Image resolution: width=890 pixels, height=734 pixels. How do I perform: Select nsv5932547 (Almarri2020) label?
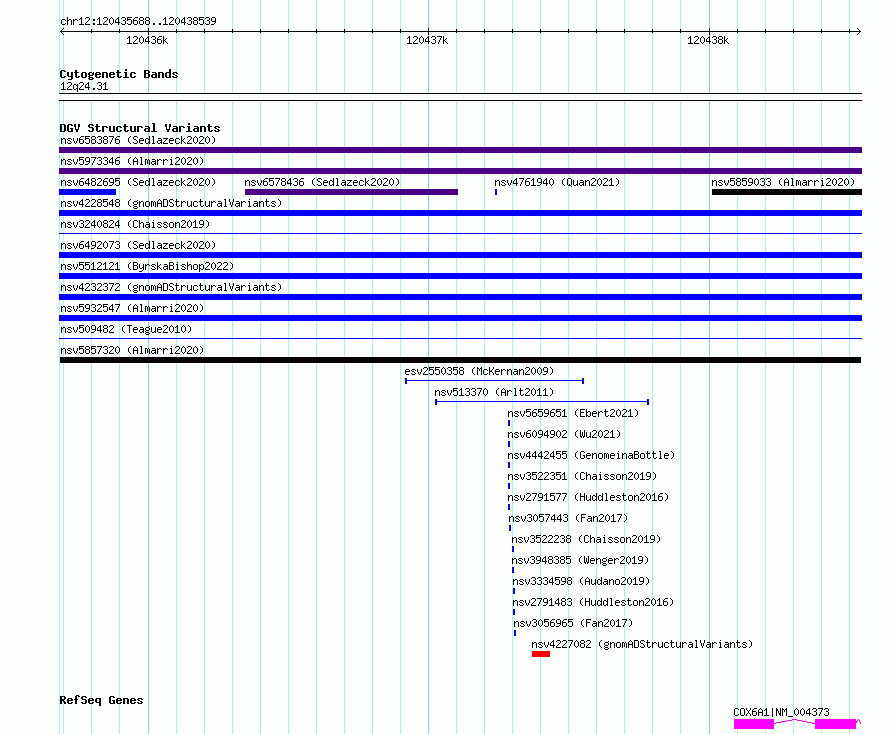pos(132,308)
